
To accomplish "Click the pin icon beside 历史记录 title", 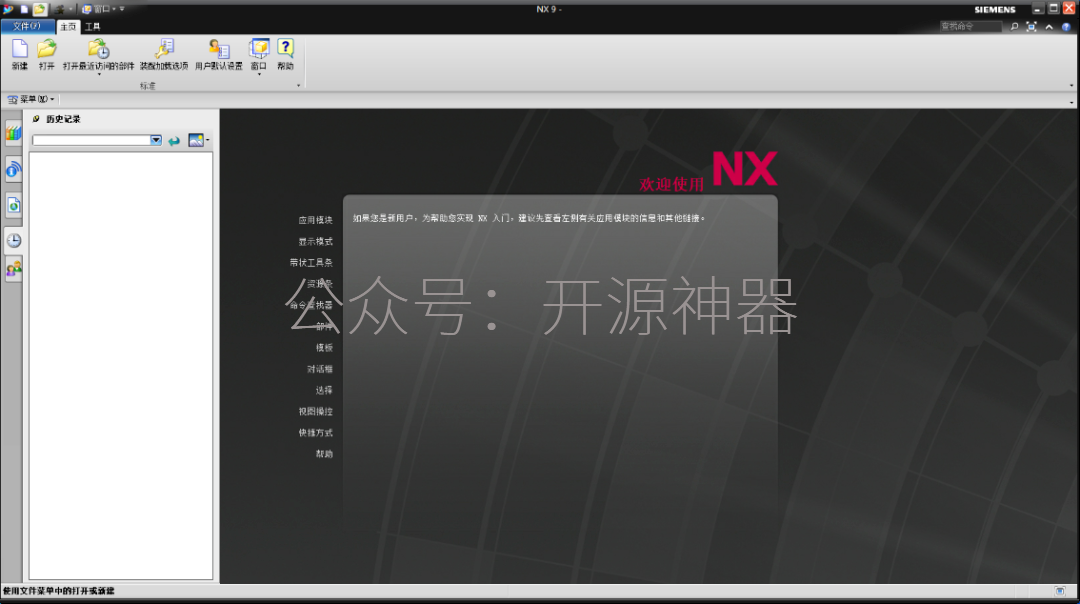I will pos(36,119).
